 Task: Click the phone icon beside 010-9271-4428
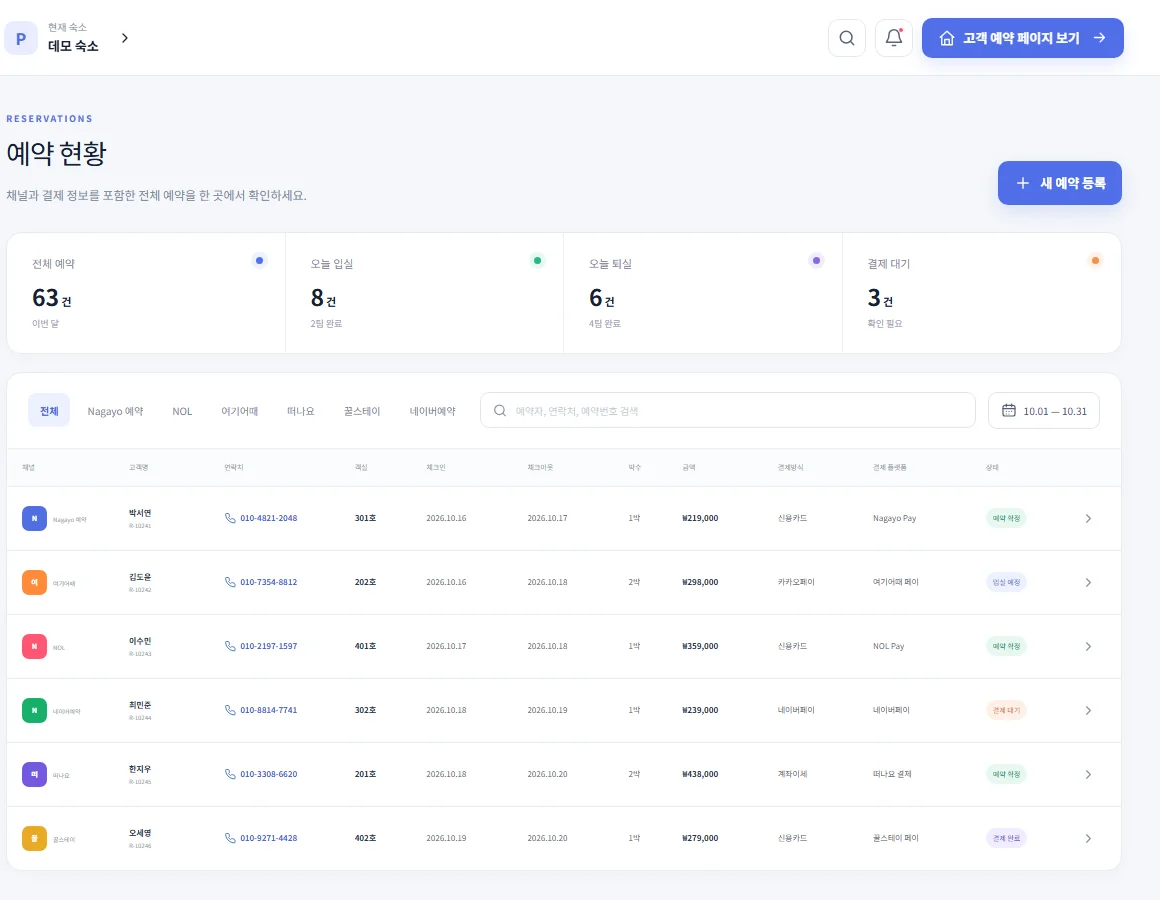point(230,838)
